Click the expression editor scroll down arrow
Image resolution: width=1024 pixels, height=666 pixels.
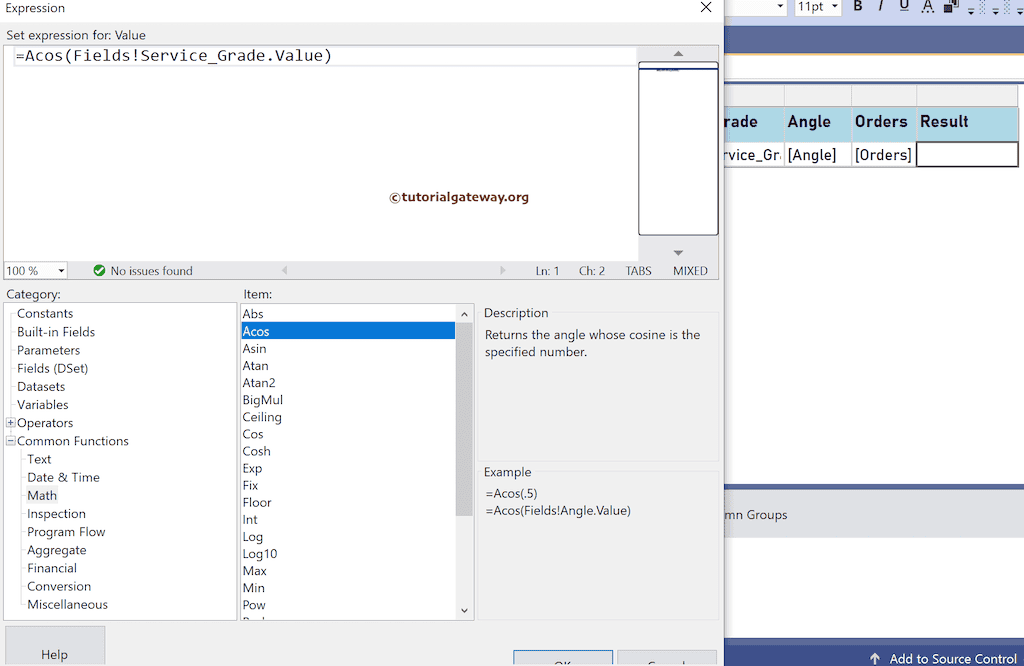678,253
